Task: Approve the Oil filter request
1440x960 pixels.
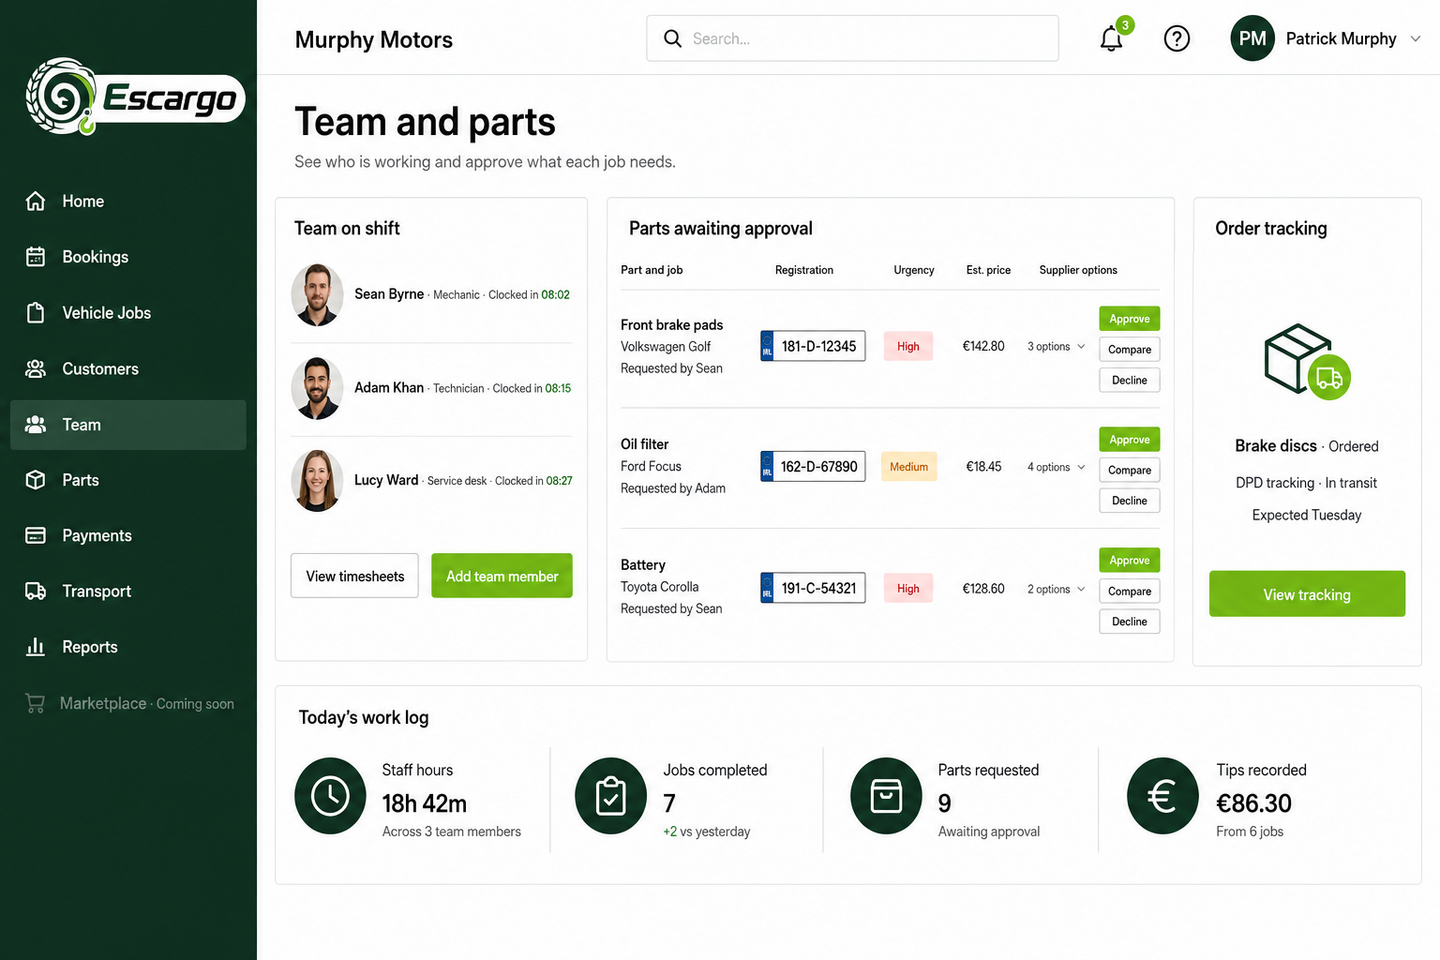Action: pos(1129,439)
